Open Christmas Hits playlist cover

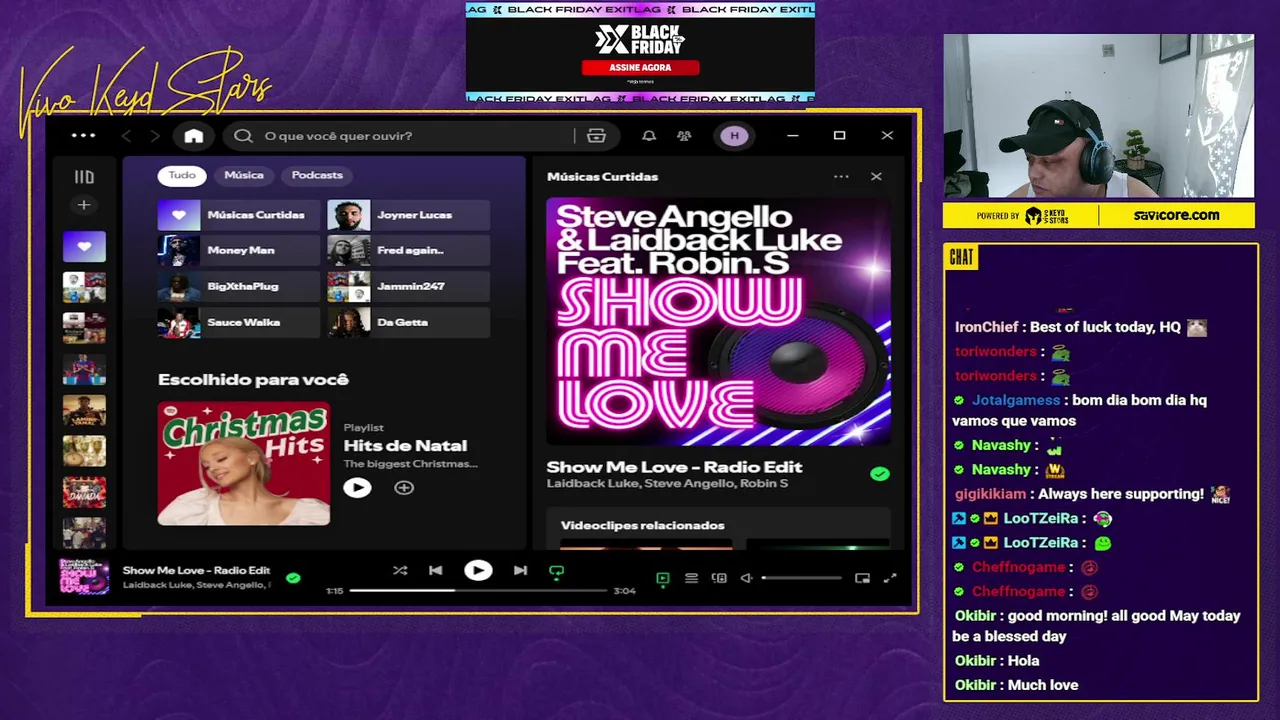pos(244,463)
